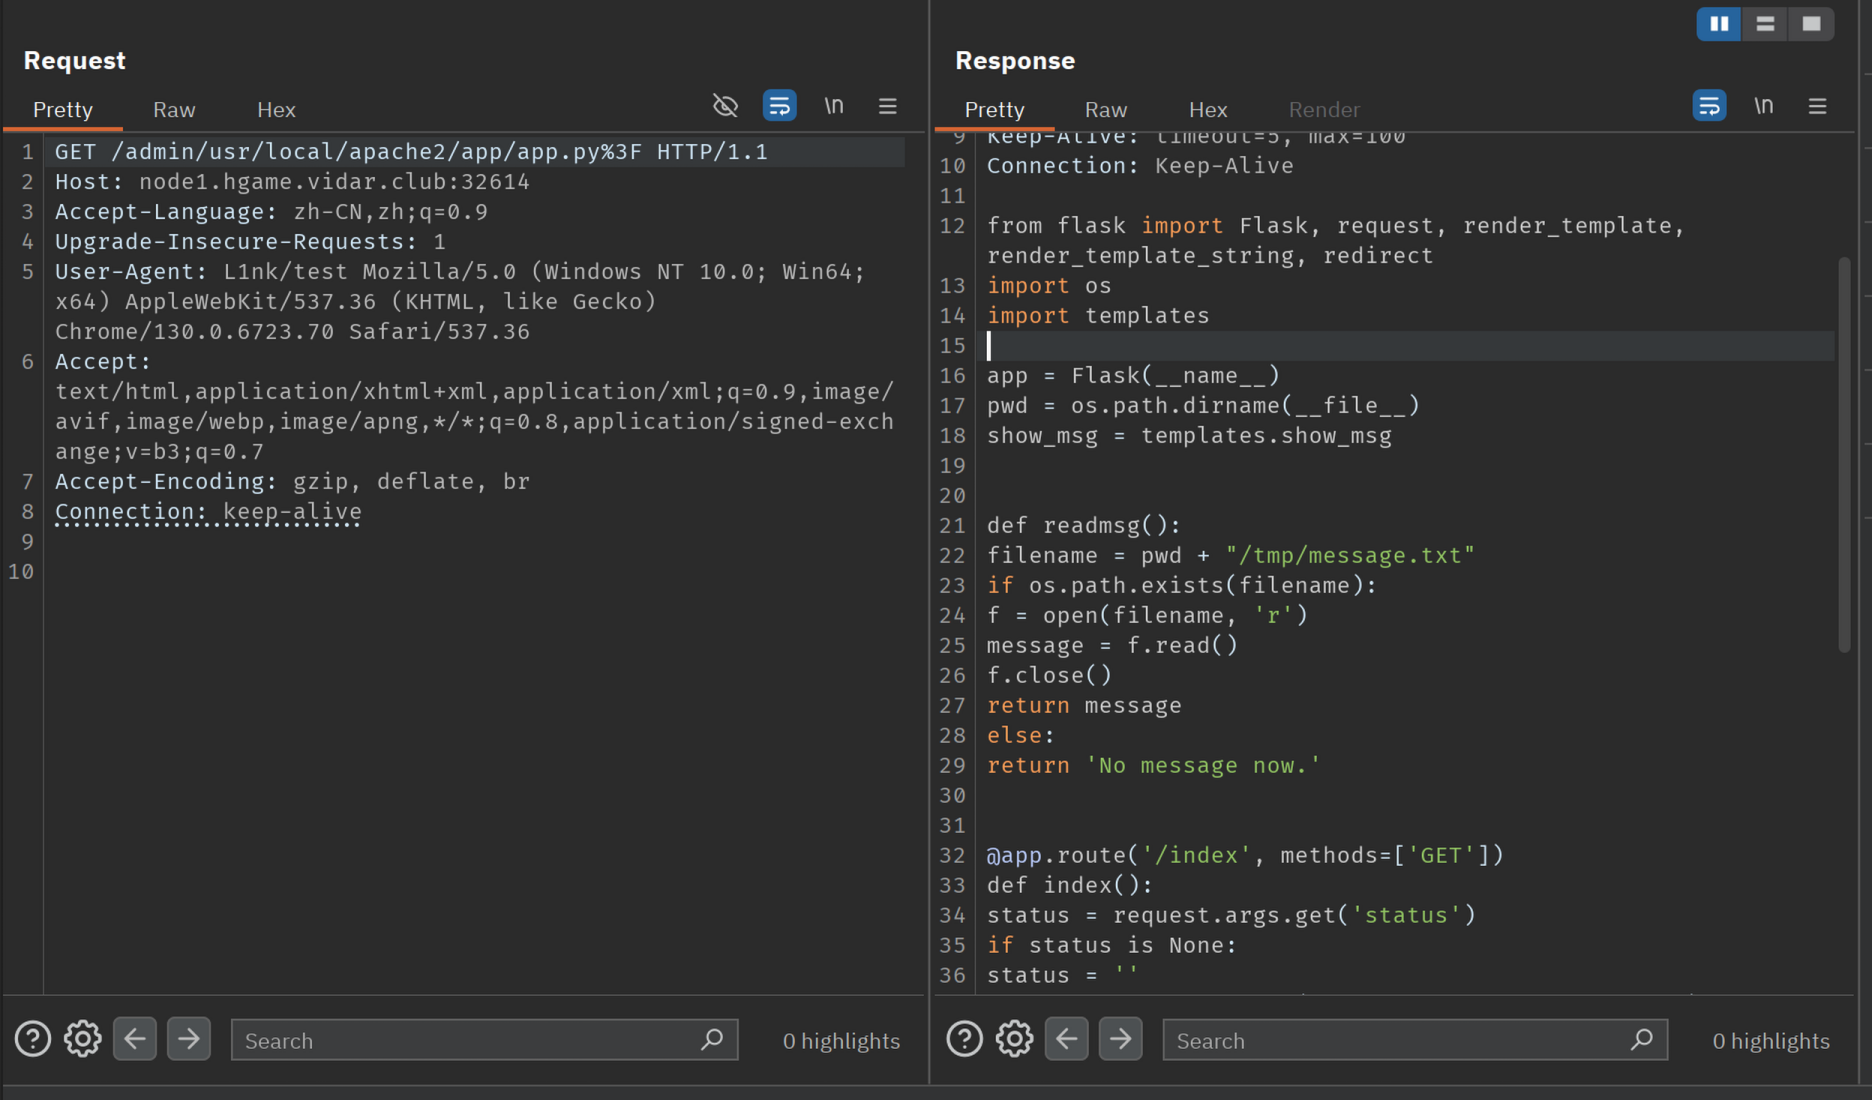Open help for Response search bar
Image resolution: width=1872 pixels, height=1100 pixels.
pyautogui.click(x=965, y=1040)
